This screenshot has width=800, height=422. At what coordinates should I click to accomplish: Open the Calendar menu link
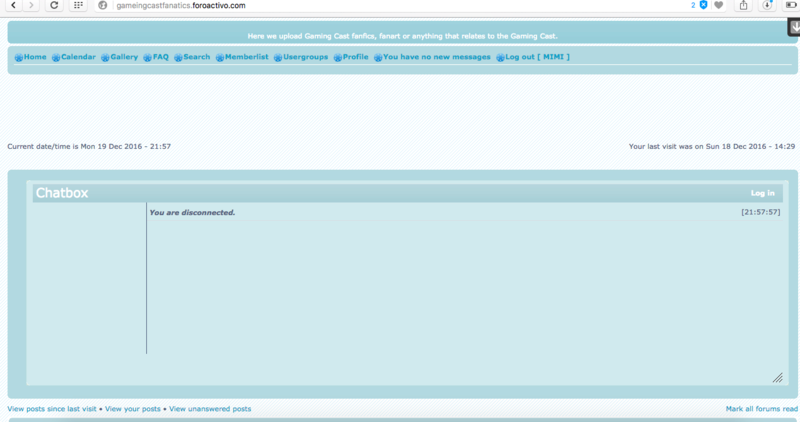(x=78, y=57)
